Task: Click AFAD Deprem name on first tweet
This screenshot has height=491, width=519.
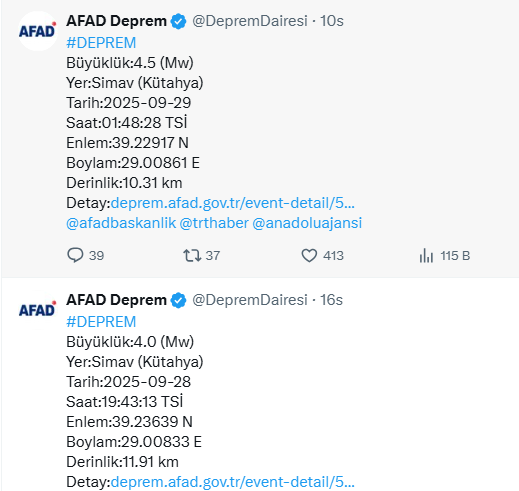Action: (116, 21)
